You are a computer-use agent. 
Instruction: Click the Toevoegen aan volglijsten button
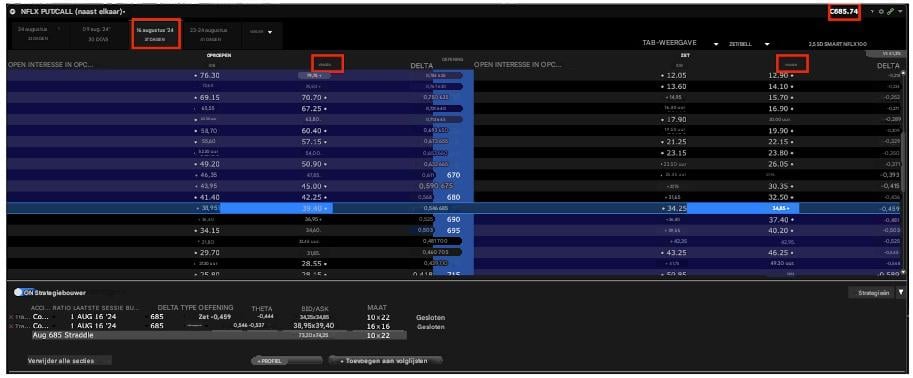386,361
